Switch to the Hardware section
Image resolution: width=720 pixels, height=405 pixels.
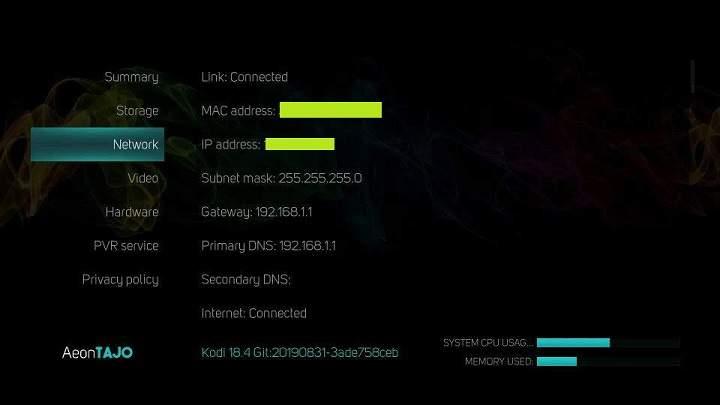pos(132,212)
